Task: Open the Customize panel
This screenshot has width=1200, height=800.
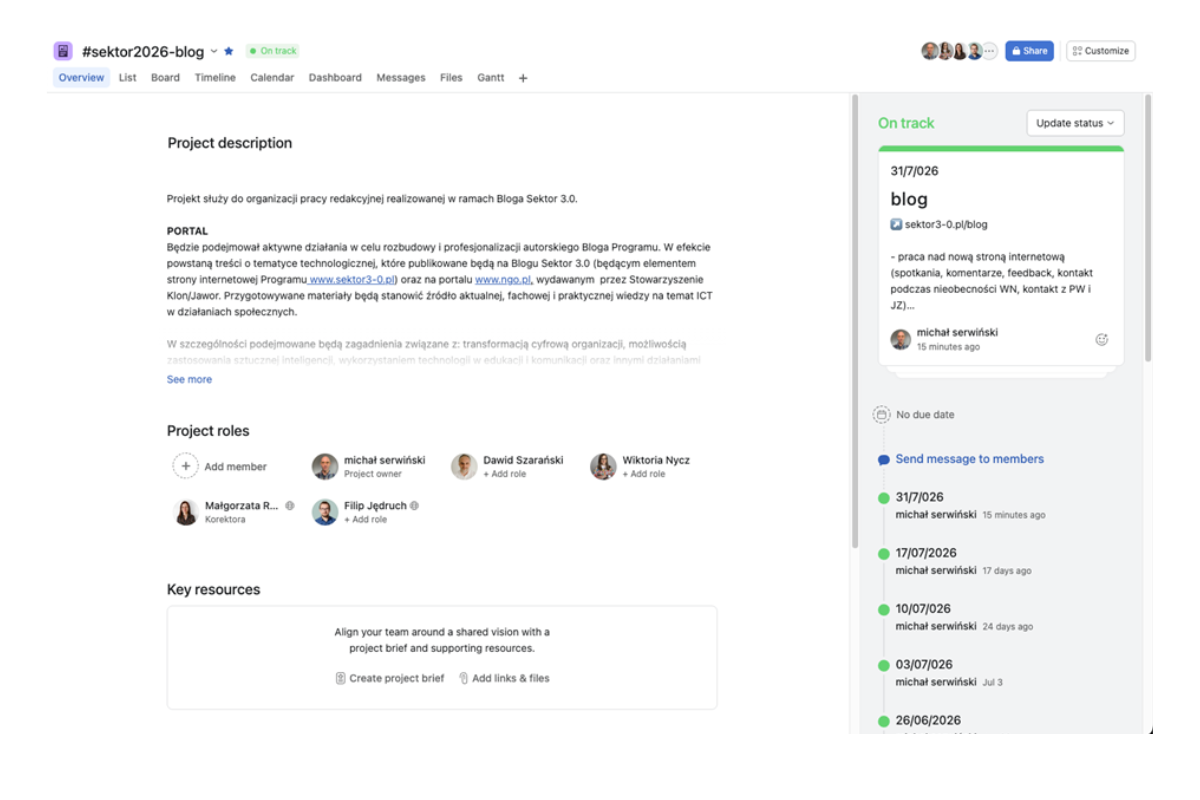Action: pos(1101,51)
